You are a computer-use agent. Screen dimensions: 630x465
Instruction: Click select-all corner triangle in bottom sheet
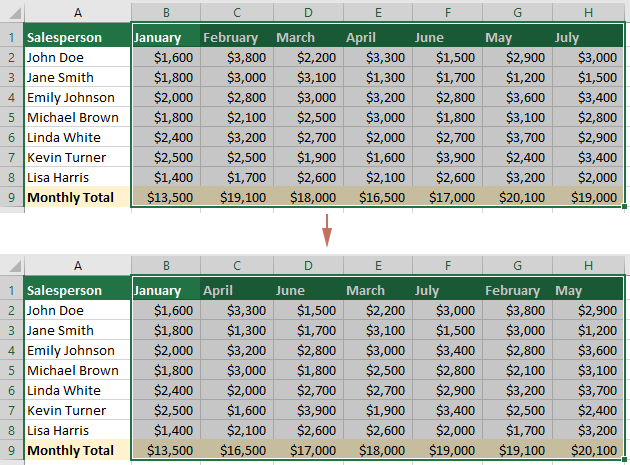pos(15,266)
